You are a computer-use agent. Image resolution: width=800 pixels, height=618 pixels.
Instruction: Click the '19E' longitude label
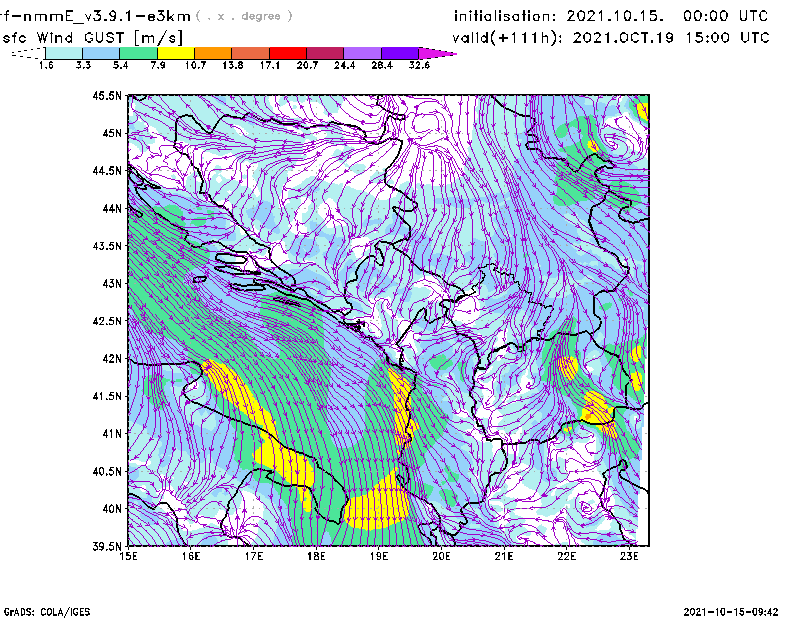click(x=379, y=556)
